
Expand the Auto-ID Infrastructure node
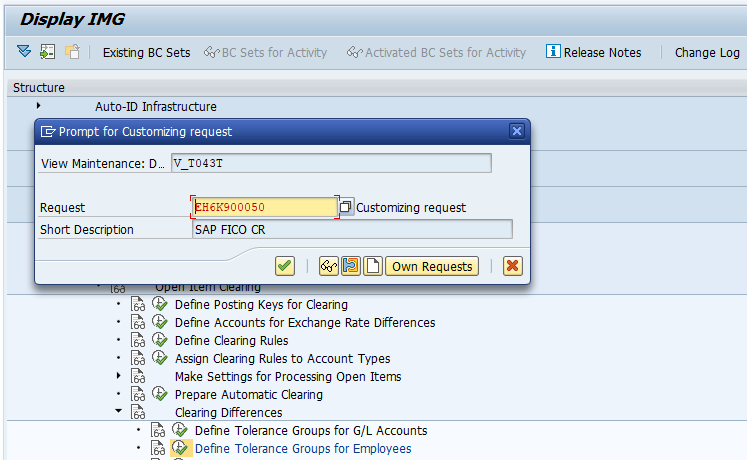pyautogui.click(x=39, y=106)
